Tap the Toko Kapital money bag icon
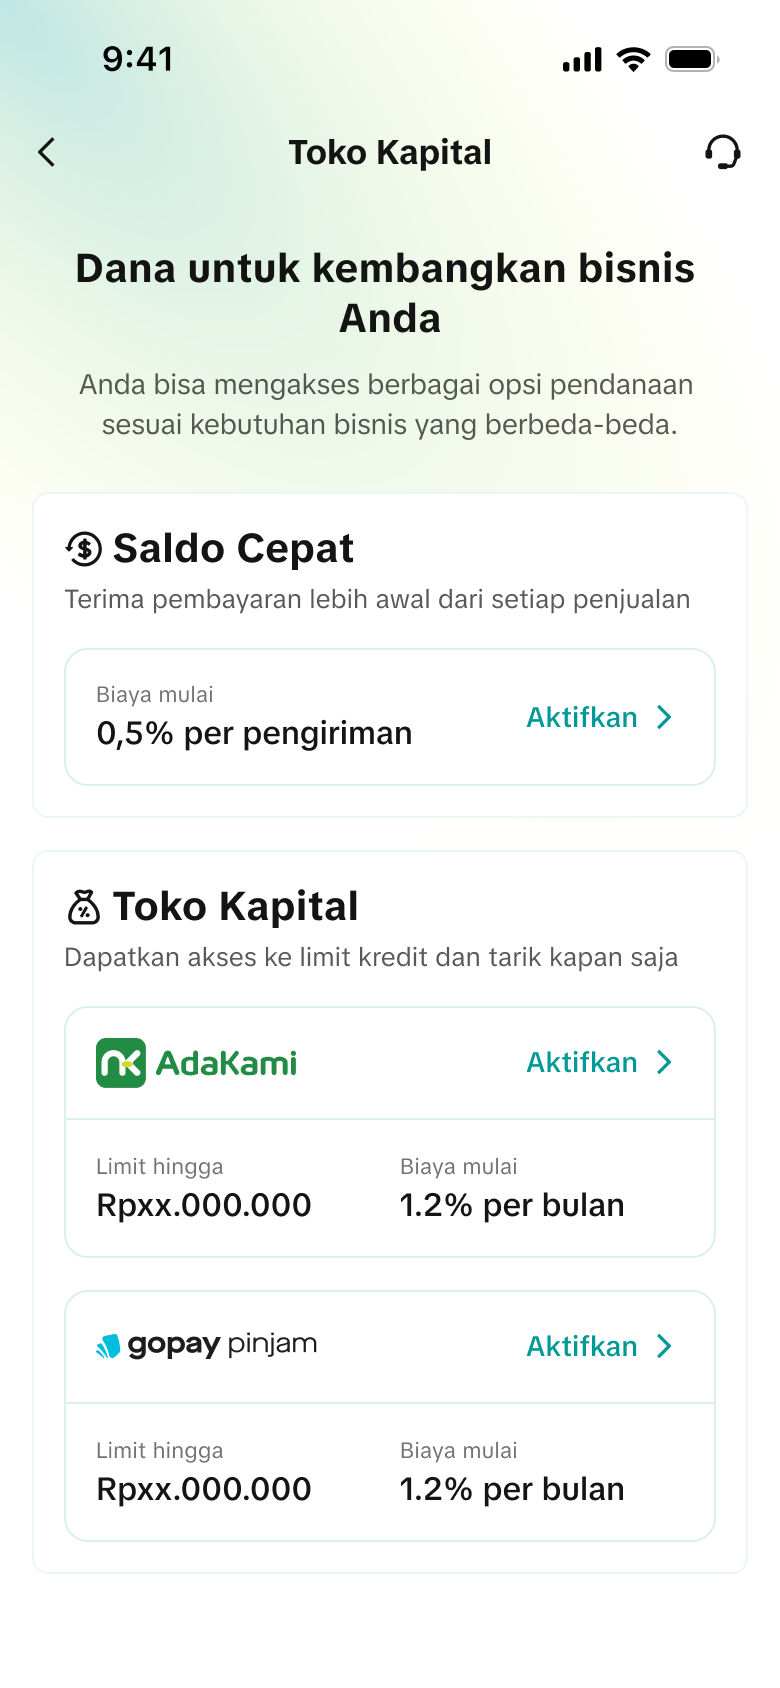 pyautogui.click(x=84, y=907)
